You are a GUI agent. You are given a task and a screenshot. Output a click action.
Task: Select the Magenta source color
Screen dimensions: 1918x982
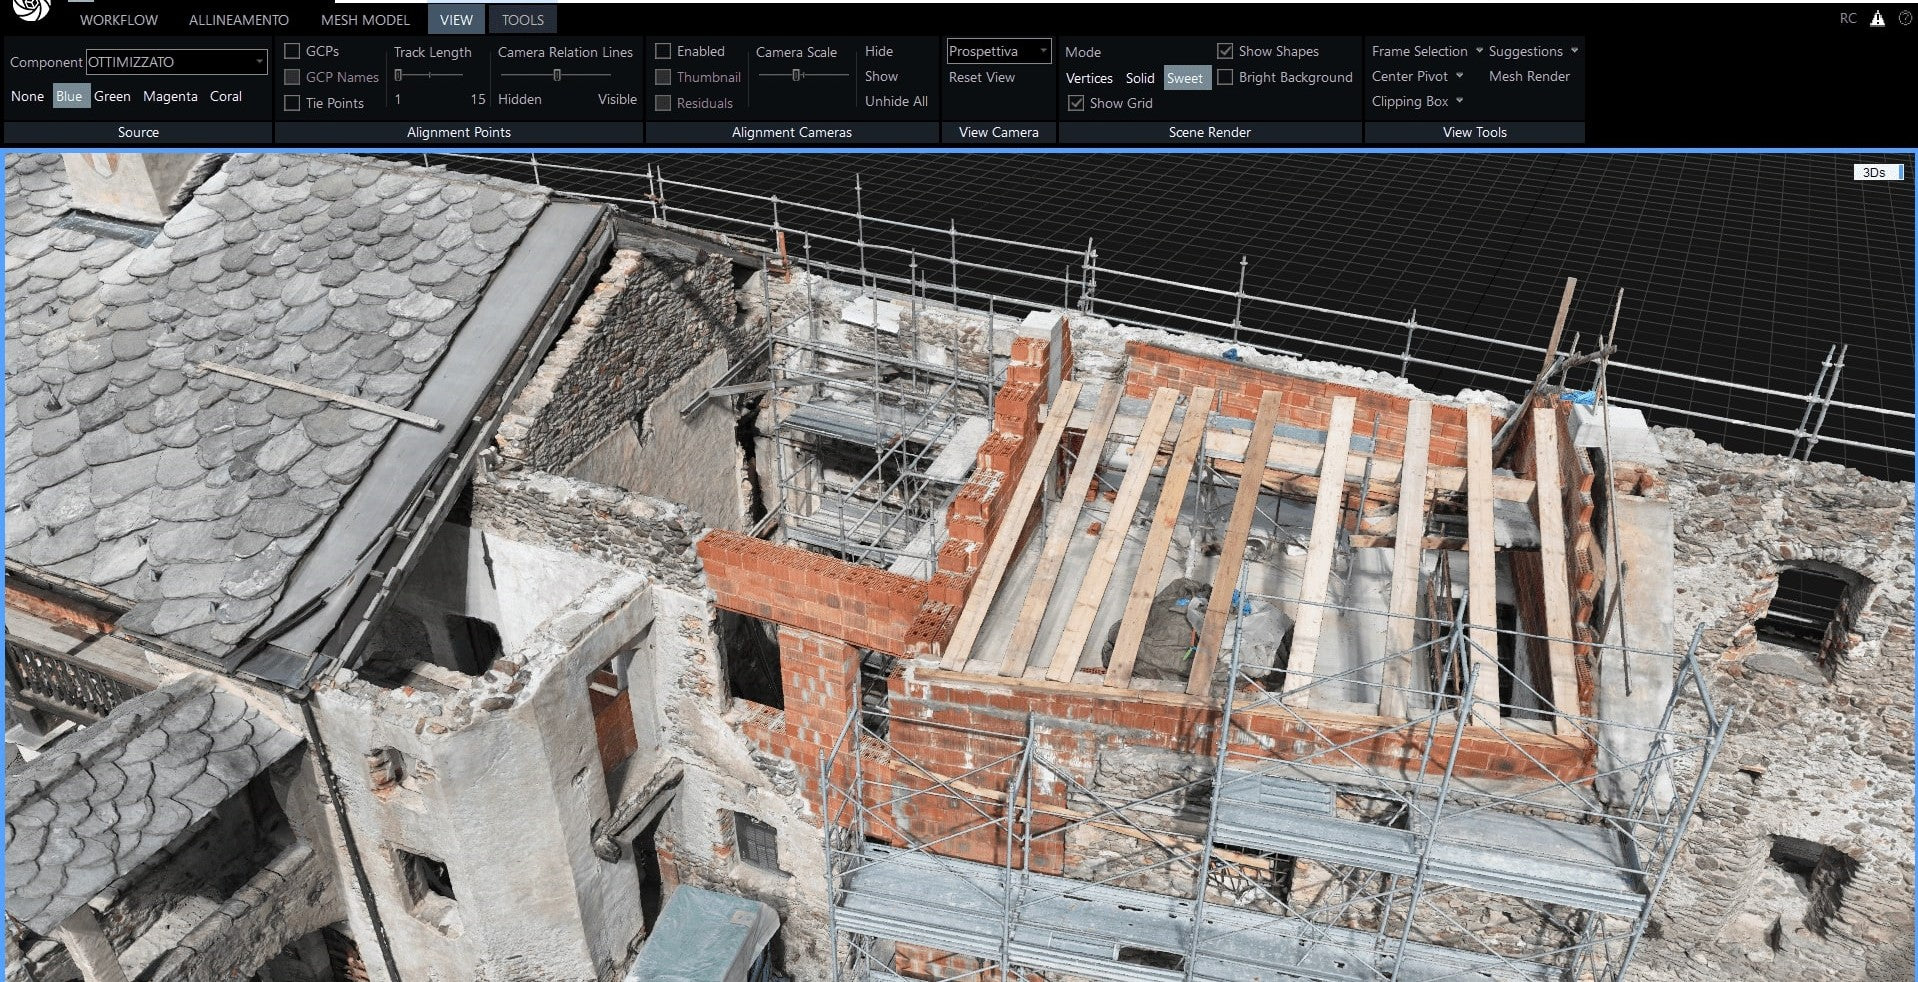[170, 96]
